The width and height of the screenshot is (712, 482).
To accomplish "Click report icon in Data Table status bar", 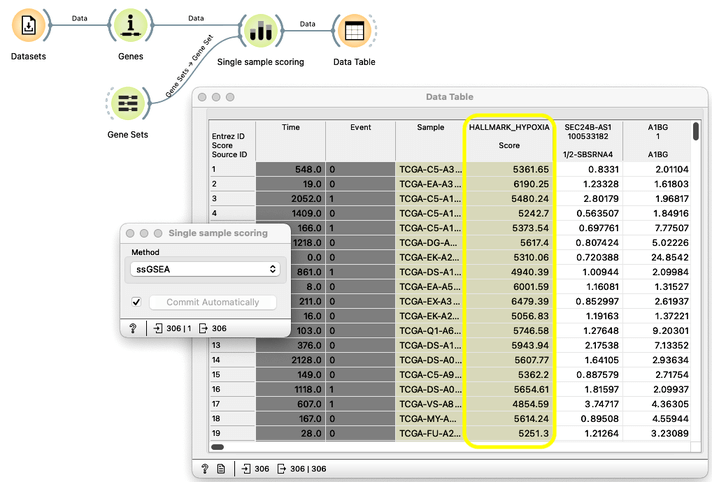I will 221,468.
